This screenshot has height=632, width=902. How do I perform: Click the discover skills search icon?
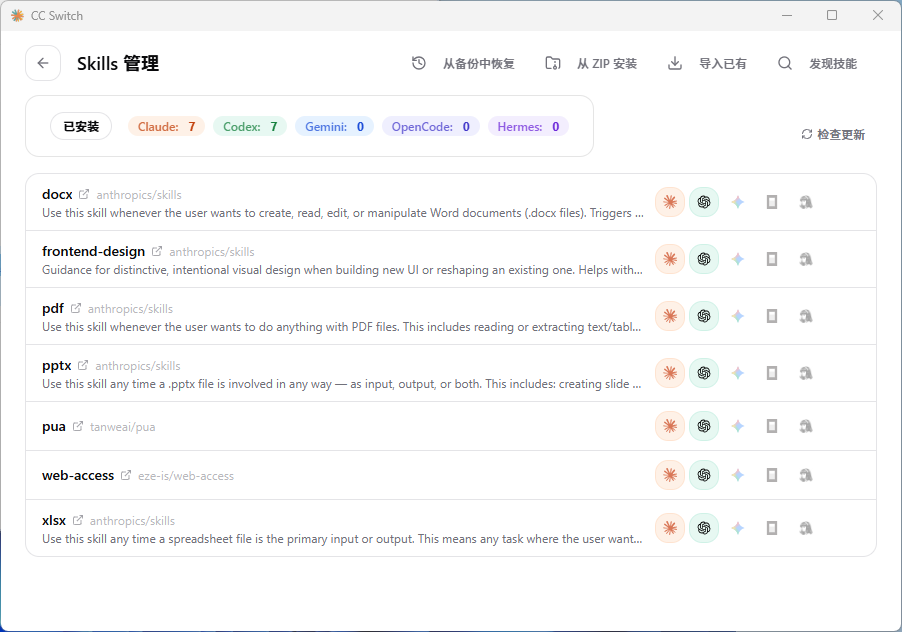785,63
